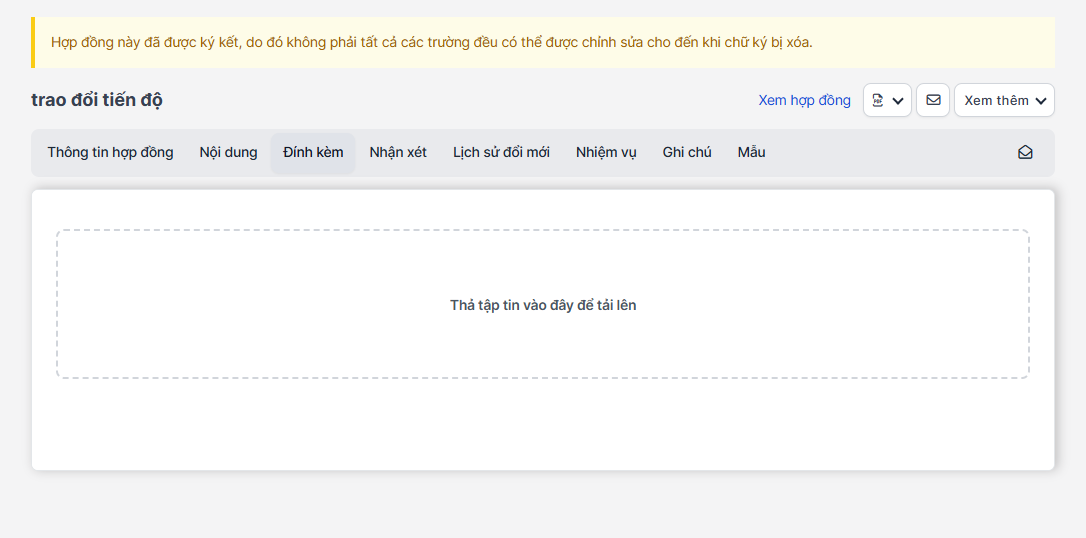Select the "Mẫu" tab
This screenshot has width=1086, height=538.
click(x=751, y=153)
